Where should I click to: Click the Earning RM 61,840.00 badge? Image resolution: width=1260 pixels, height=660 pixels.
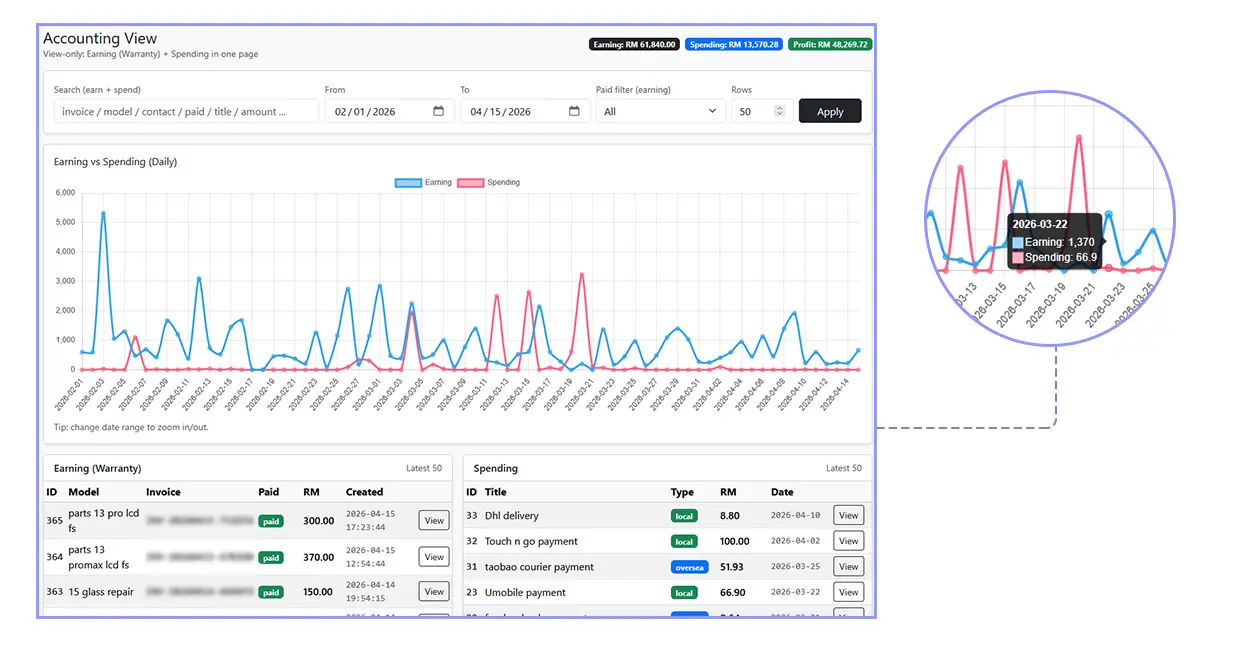pyautogui.click(x=635, y=44)
